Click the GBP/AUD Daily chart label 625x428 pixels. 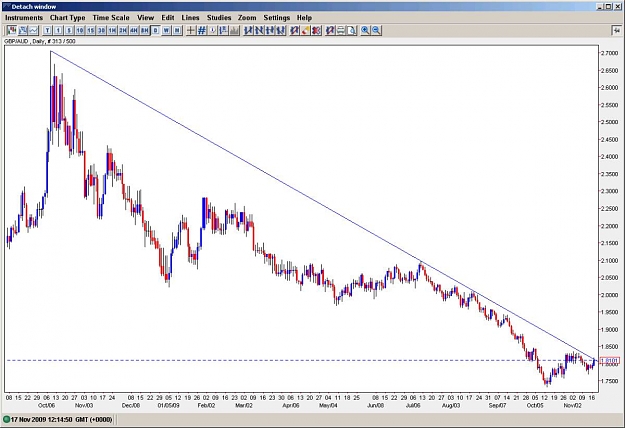pyautogui.click(x=40, y=41)
